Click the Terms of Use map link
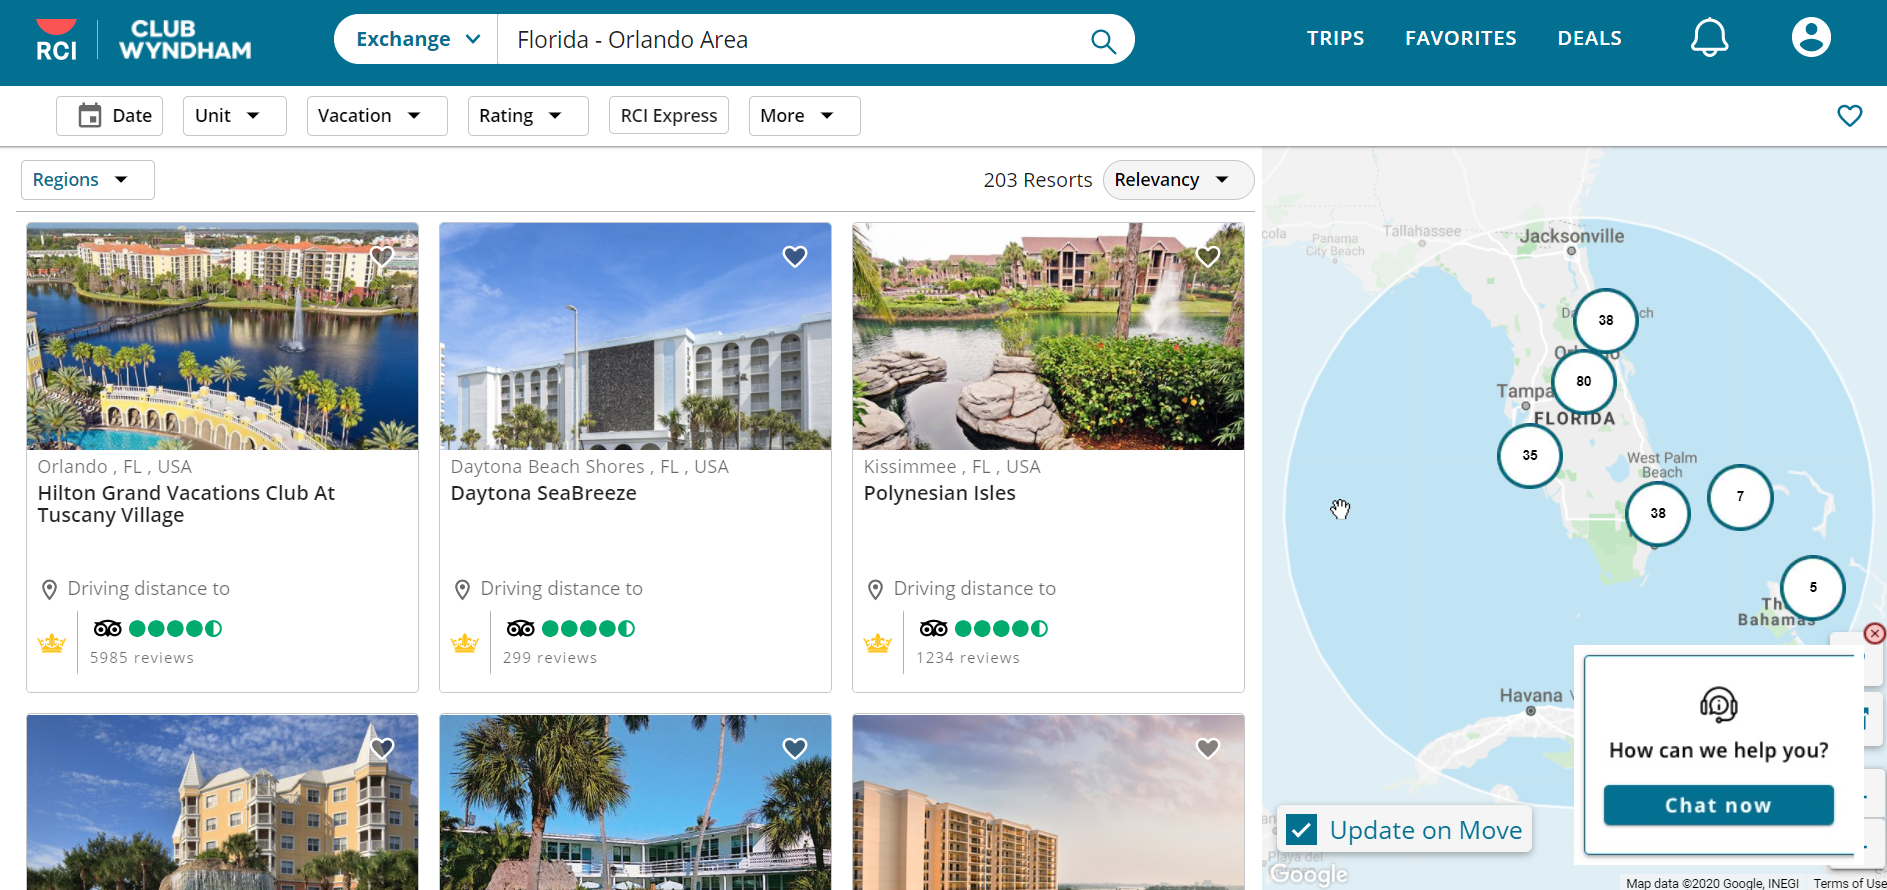This screenshot has height=890, width=1887. [1849, 883]
